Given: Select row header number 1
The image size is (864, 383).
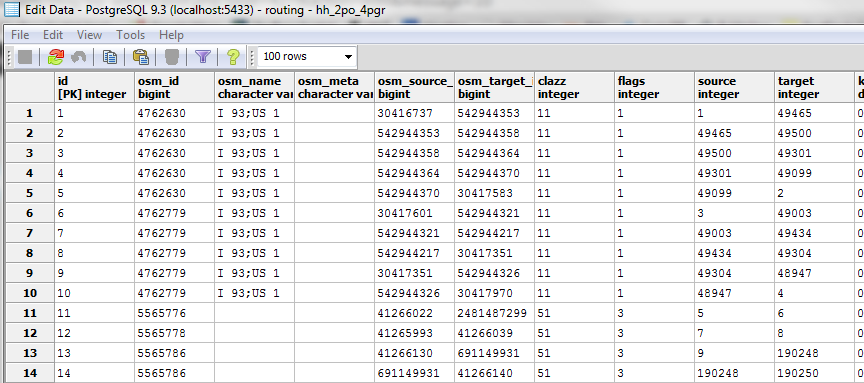Looking at the screenshot, I should coord(30,114).
